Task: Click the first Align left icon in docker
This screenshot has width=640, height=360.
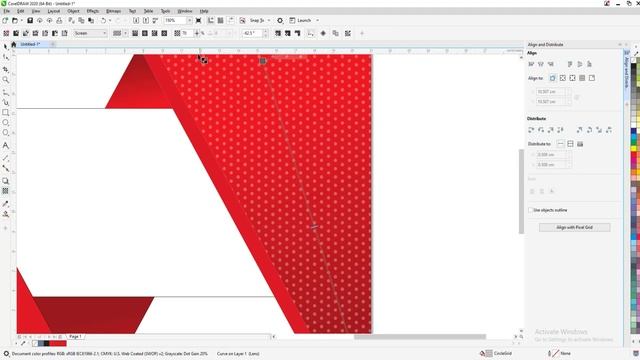Action: [531, 64]
